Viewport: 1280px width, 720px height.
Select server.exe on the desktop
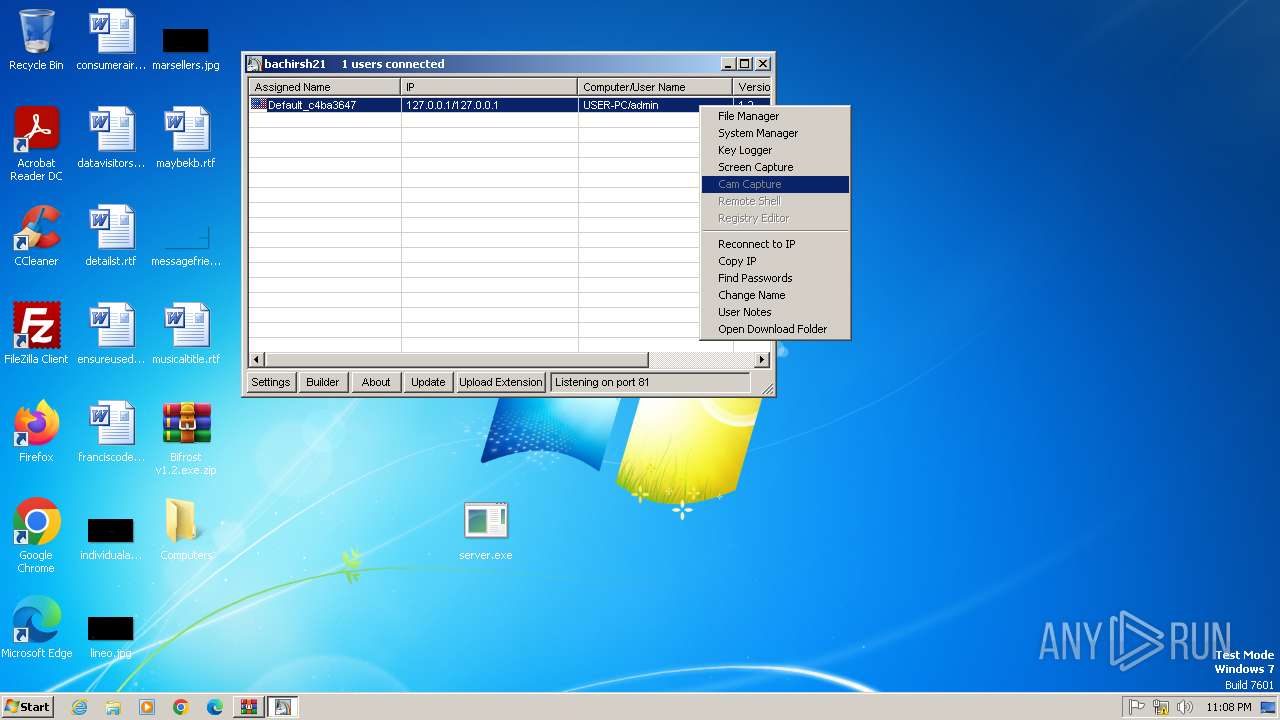[x=486, y=532]
